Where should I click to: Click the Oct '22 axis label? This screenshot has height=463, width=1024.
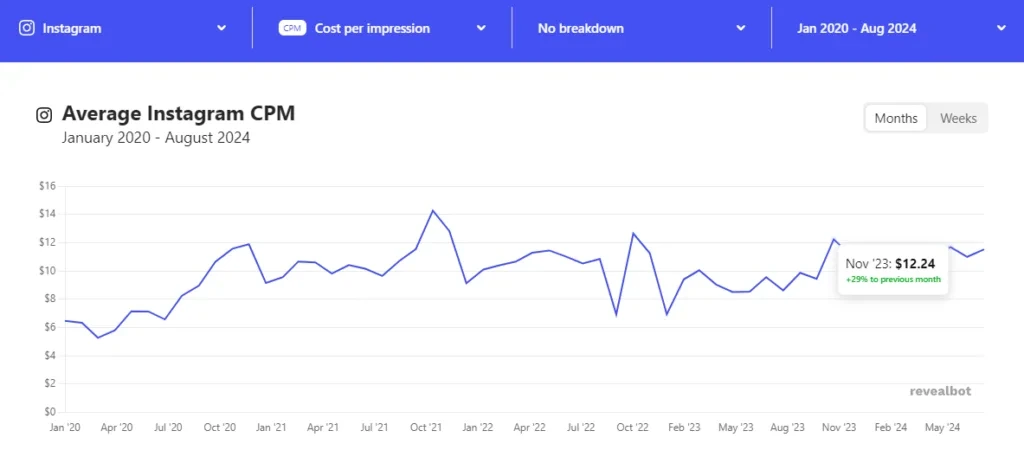pos(633,428)
